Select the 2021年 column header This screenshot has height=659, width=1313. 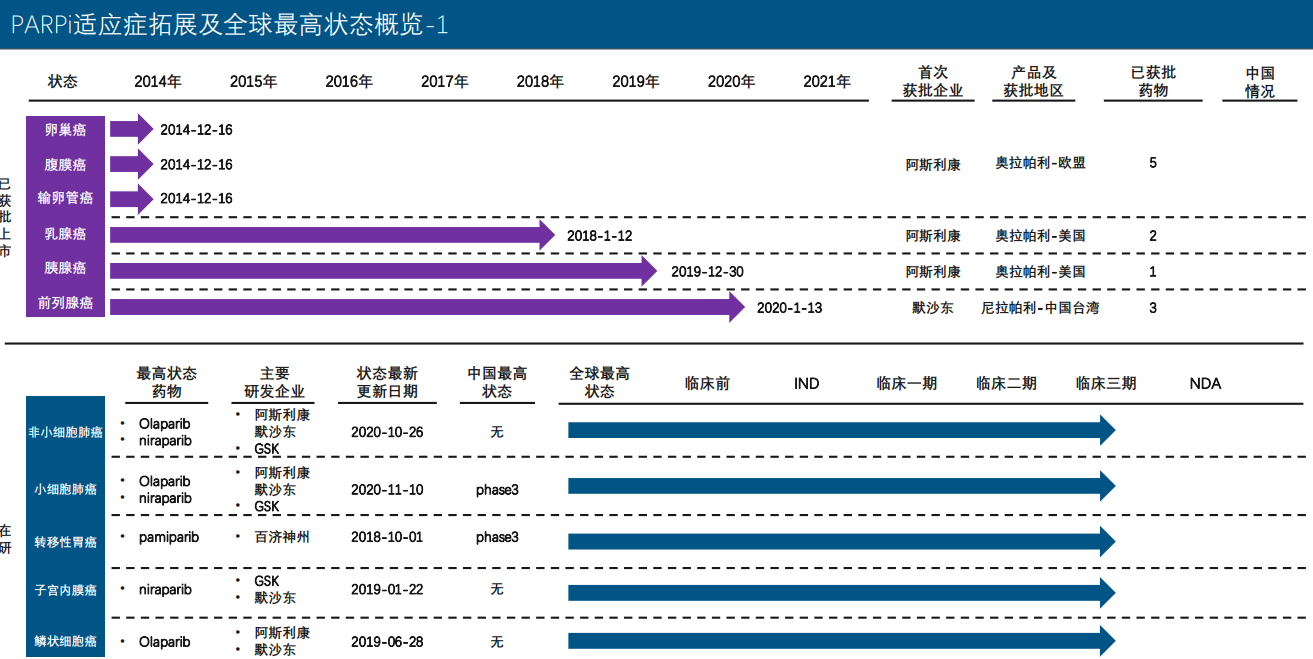click(829, 82)
